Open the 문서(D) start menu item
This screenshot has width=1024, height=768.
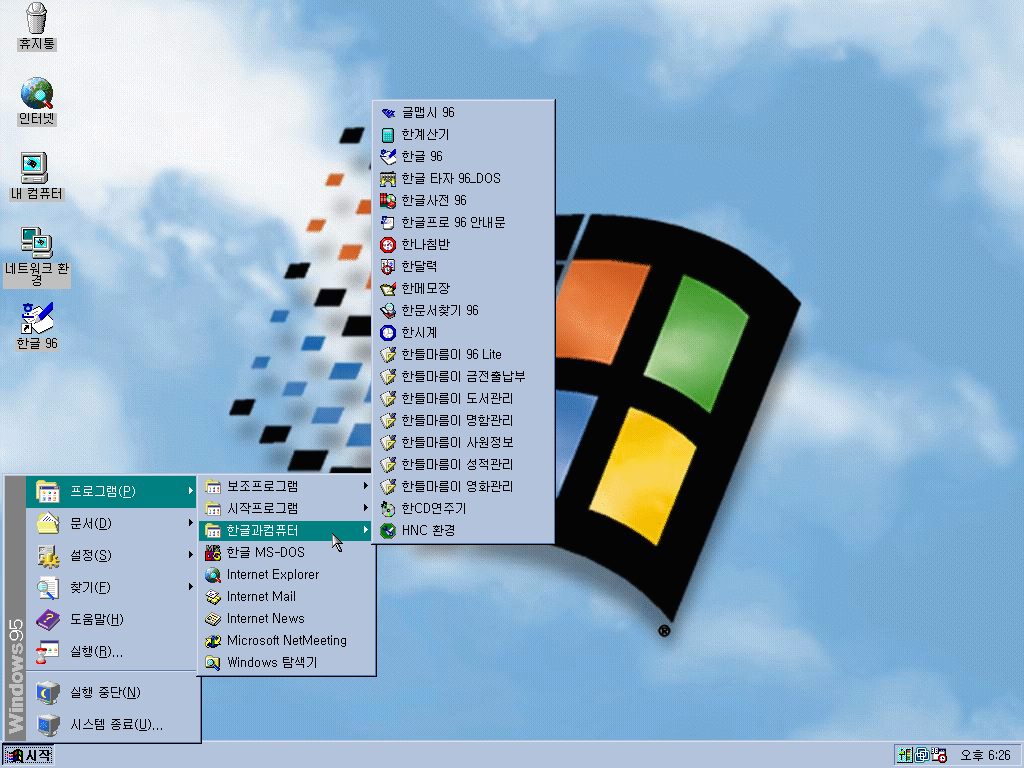[x=112, y=523]
